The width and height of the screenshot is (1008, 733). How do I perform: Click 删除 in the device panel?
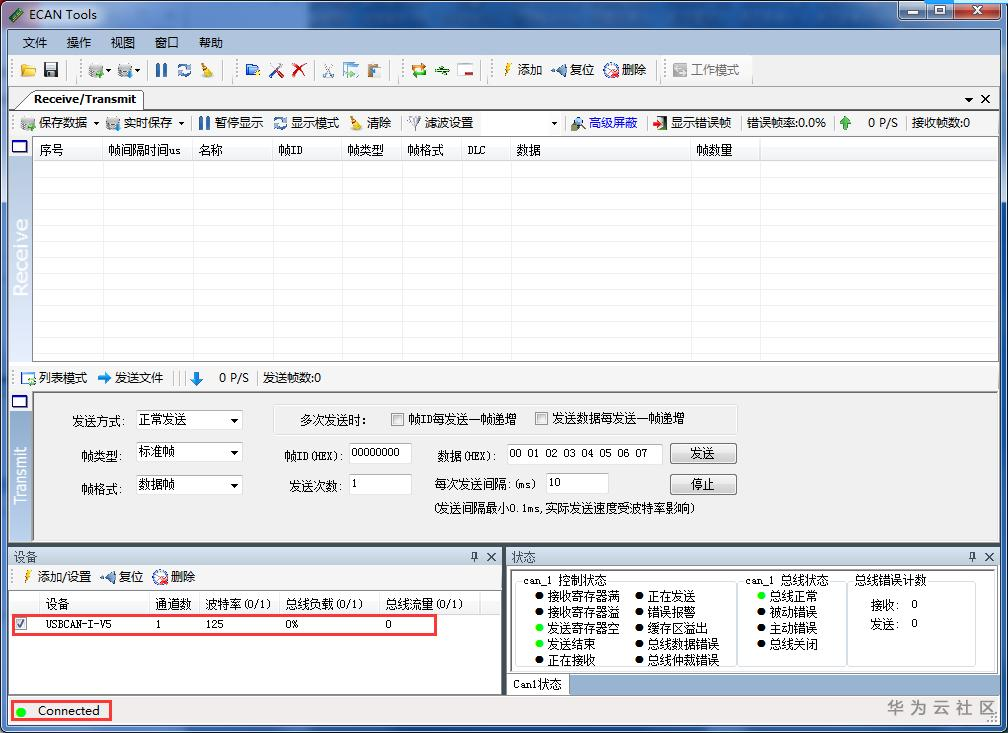[174, 577]
